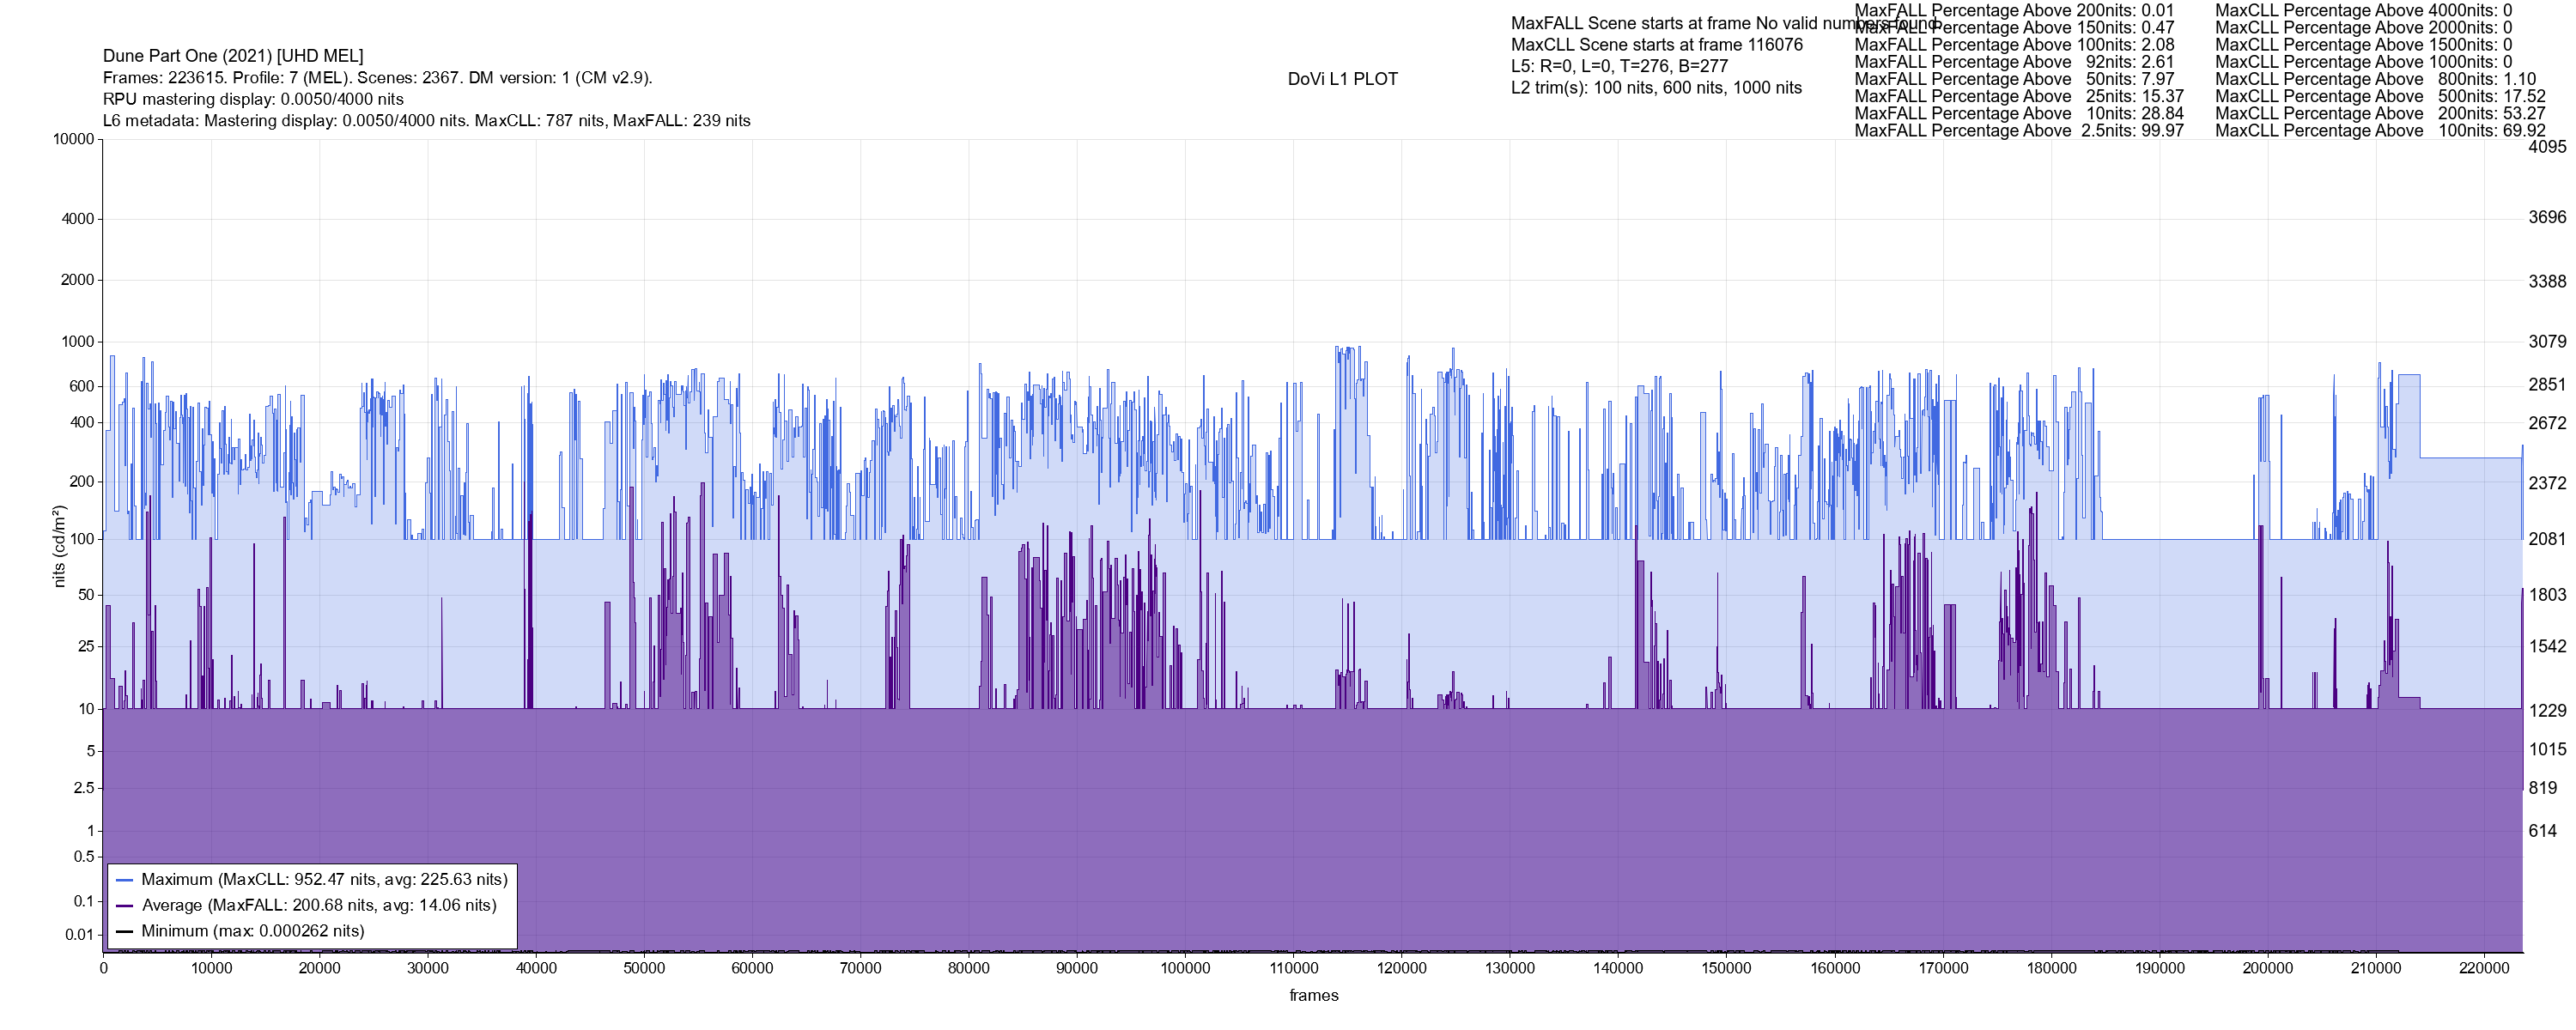Select the Minimum max 0.000262 nits legend entry
The width and height of the screenshot is (2576, 1030).
coord(252,931)
